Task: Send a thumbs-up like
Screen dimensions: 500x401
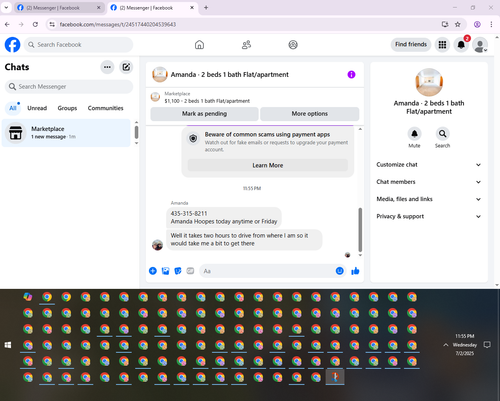Action: [355, 271]
